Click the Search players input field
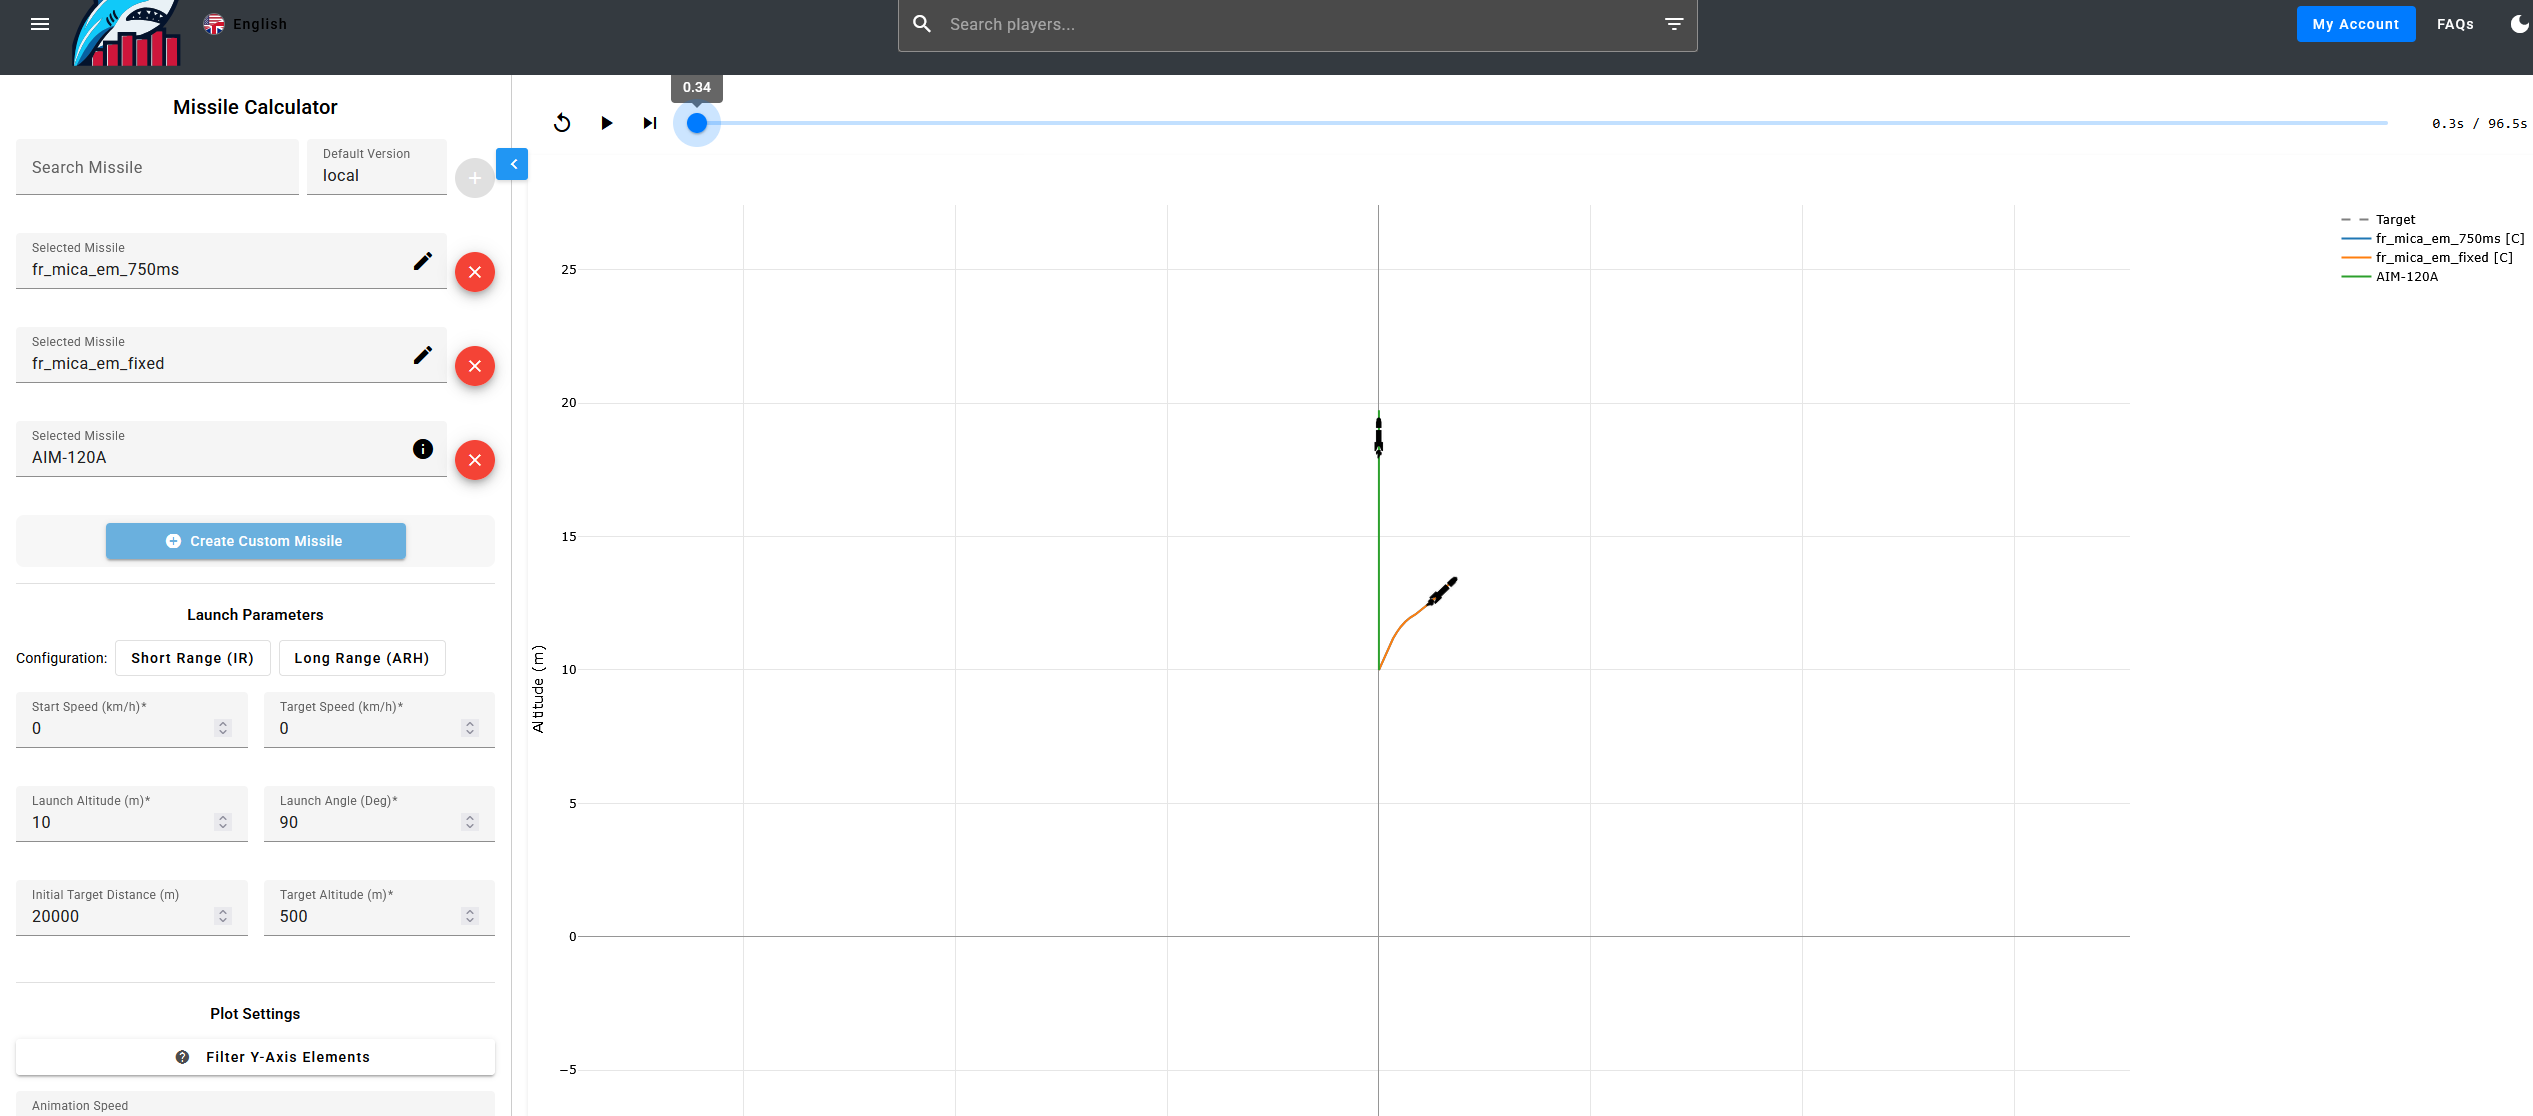The width and height of the screenshot is (2533, 1116). coord(1298,24)
